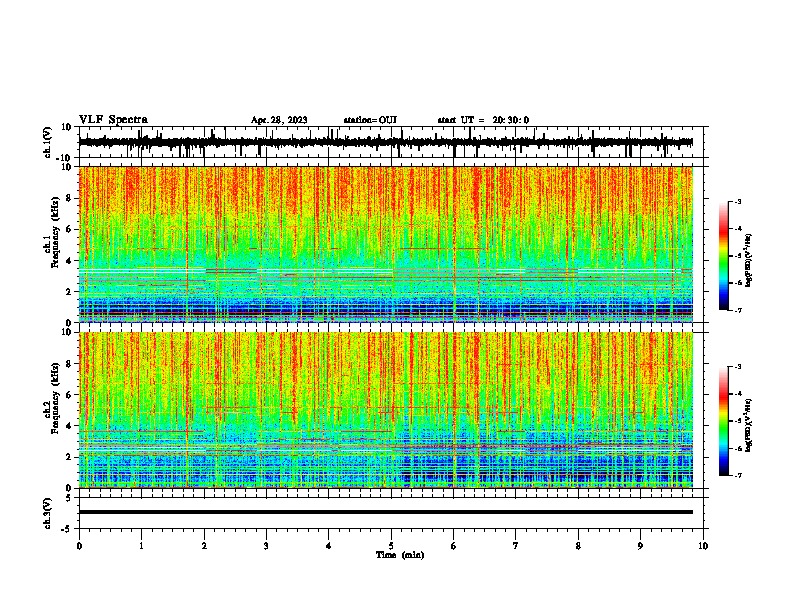This screenshot has height=612, width=792.
Task: Click the ch.2 color scale bar
Action: [x=723, y=421]
